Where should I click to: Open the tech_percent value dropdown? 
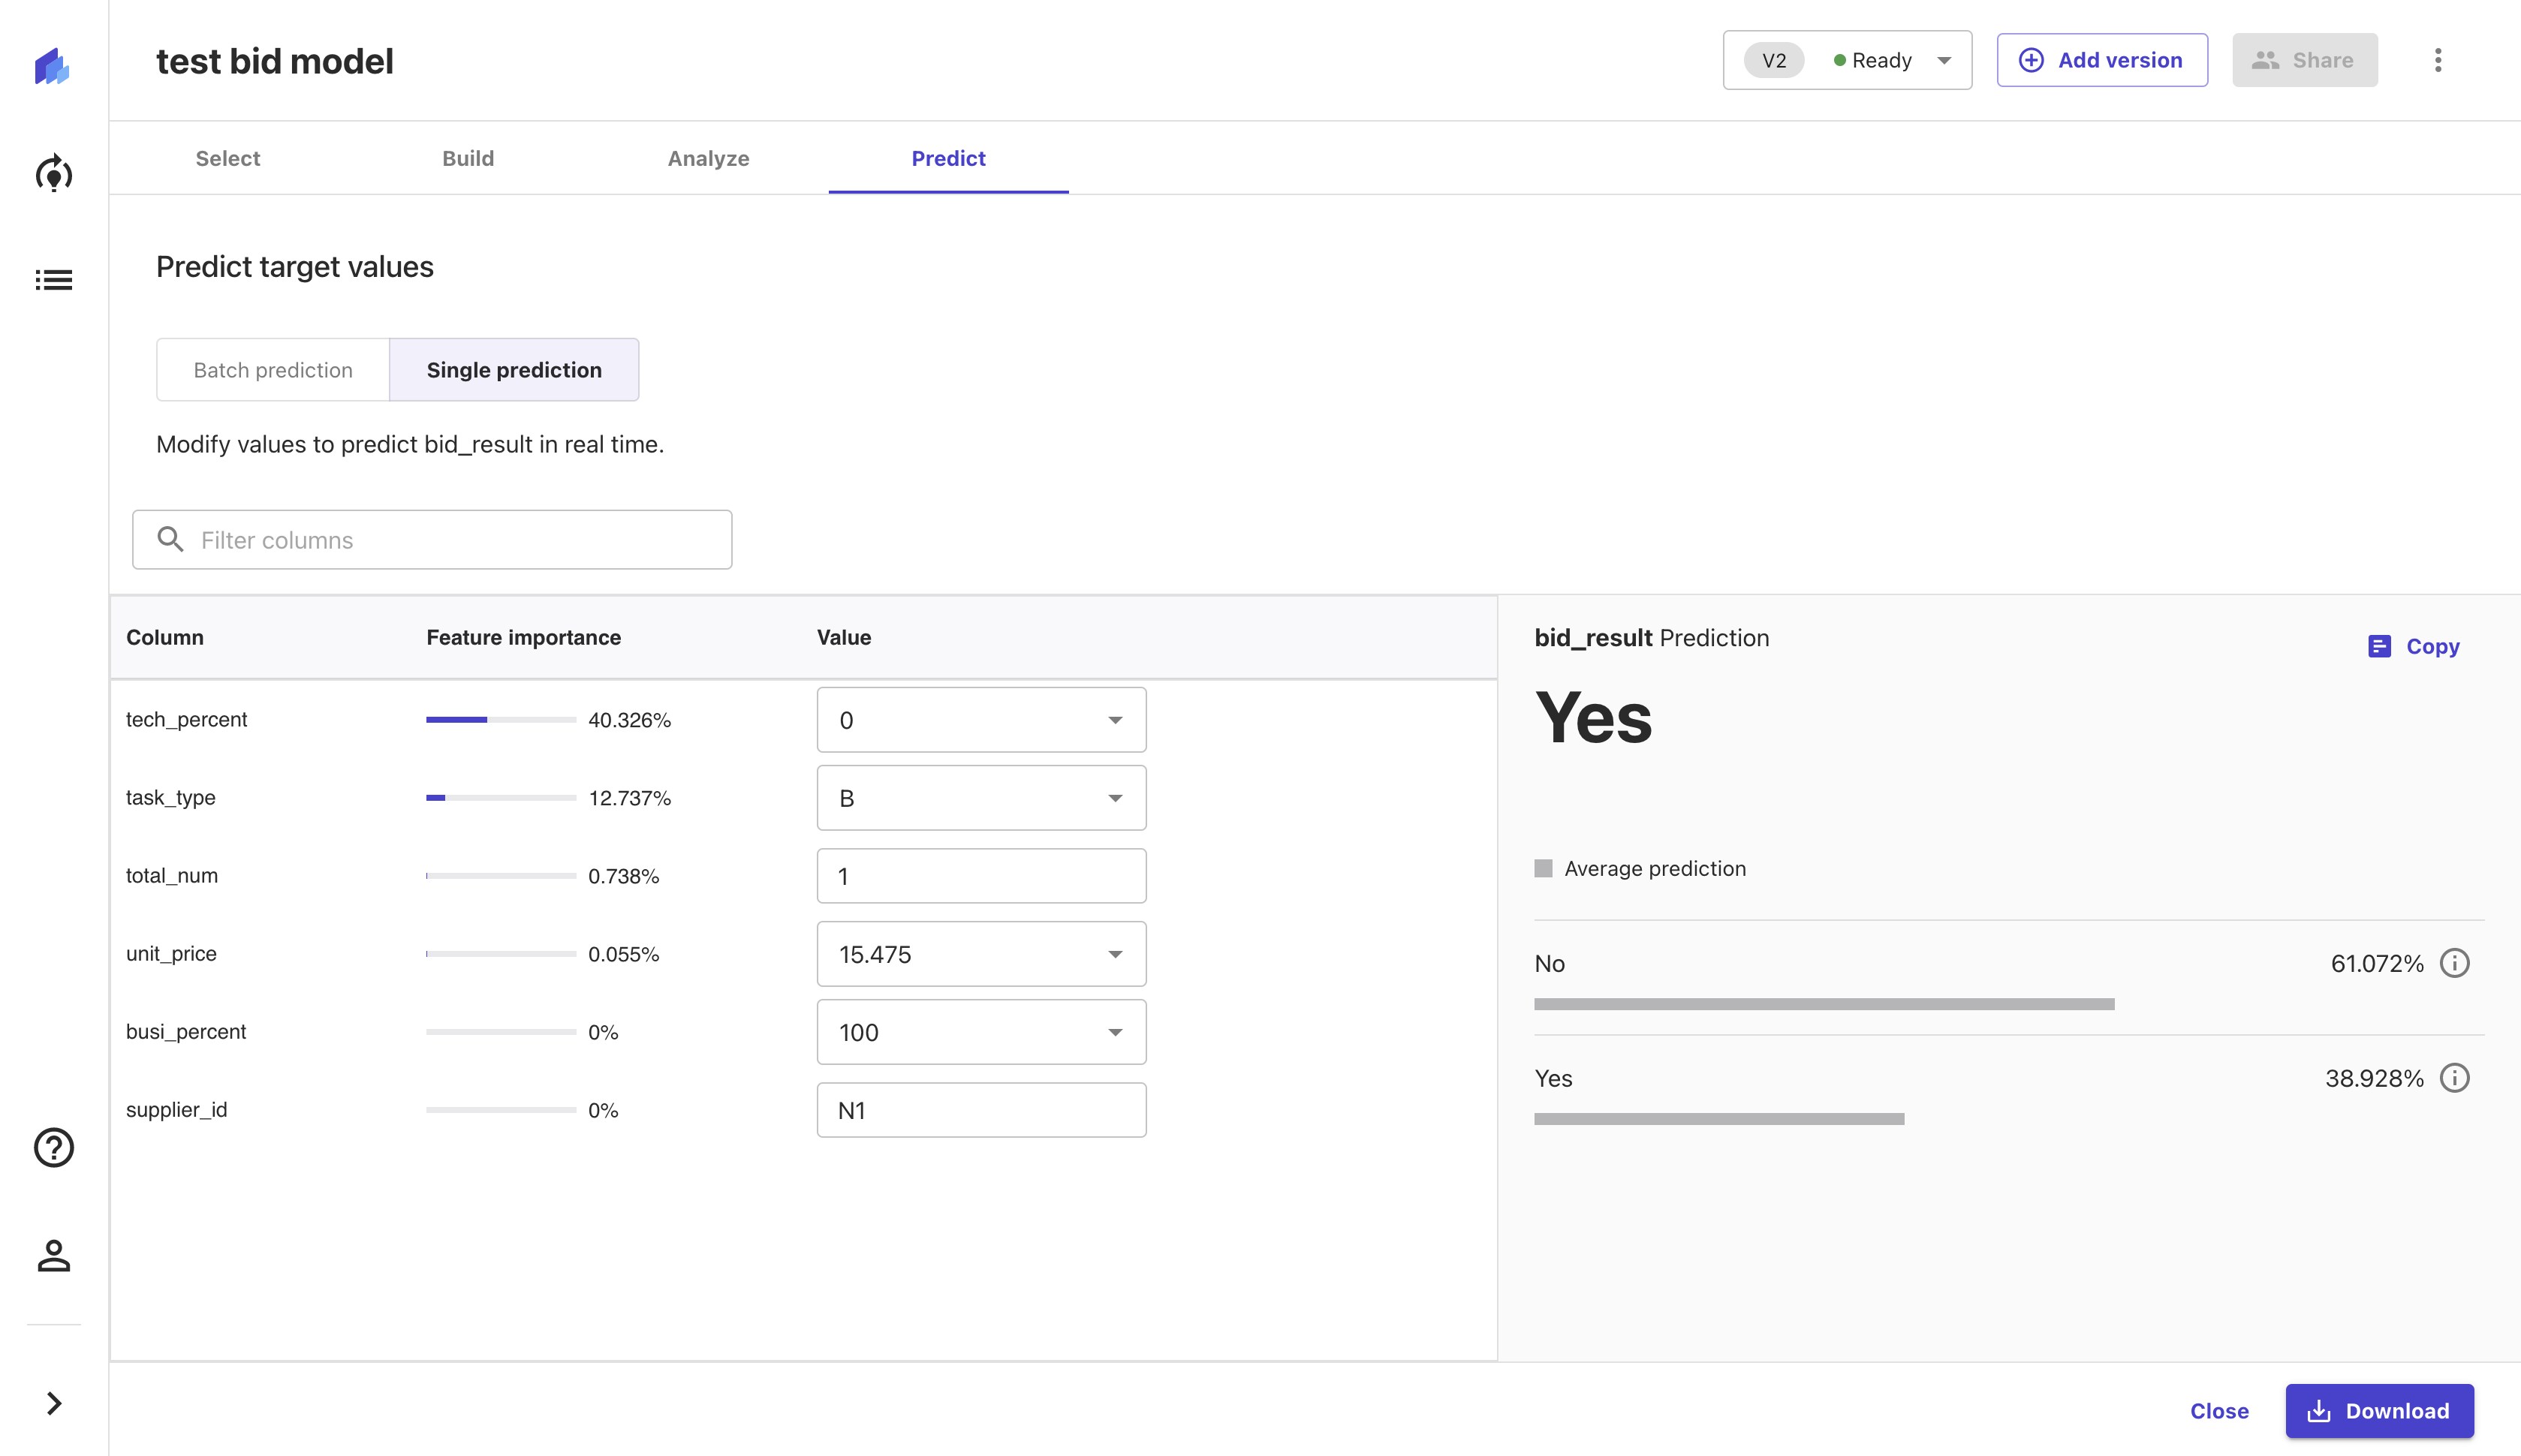pyautogui.click(x=980, y=720)
